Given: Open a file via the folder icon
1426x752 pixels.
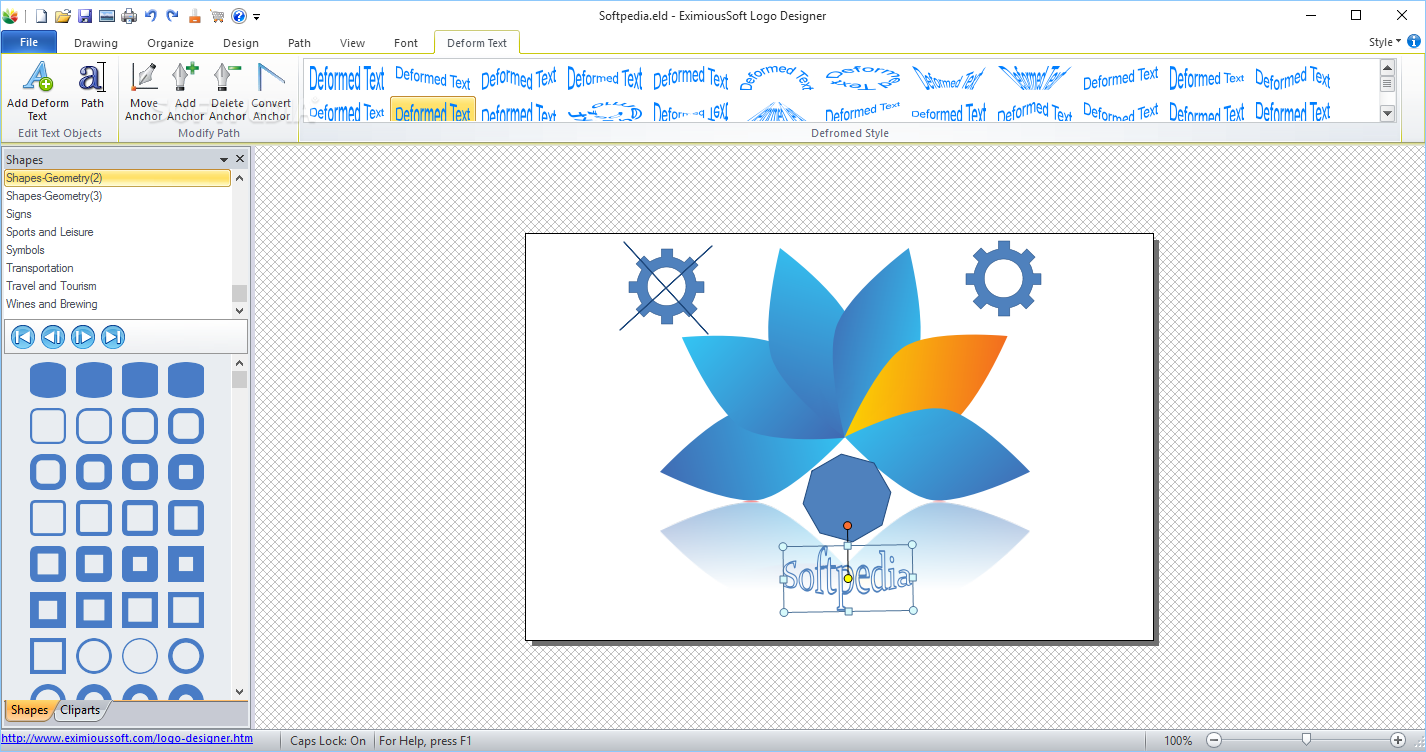Looking at the screenshot, I should pyautogui.click(x=63, y=16).
